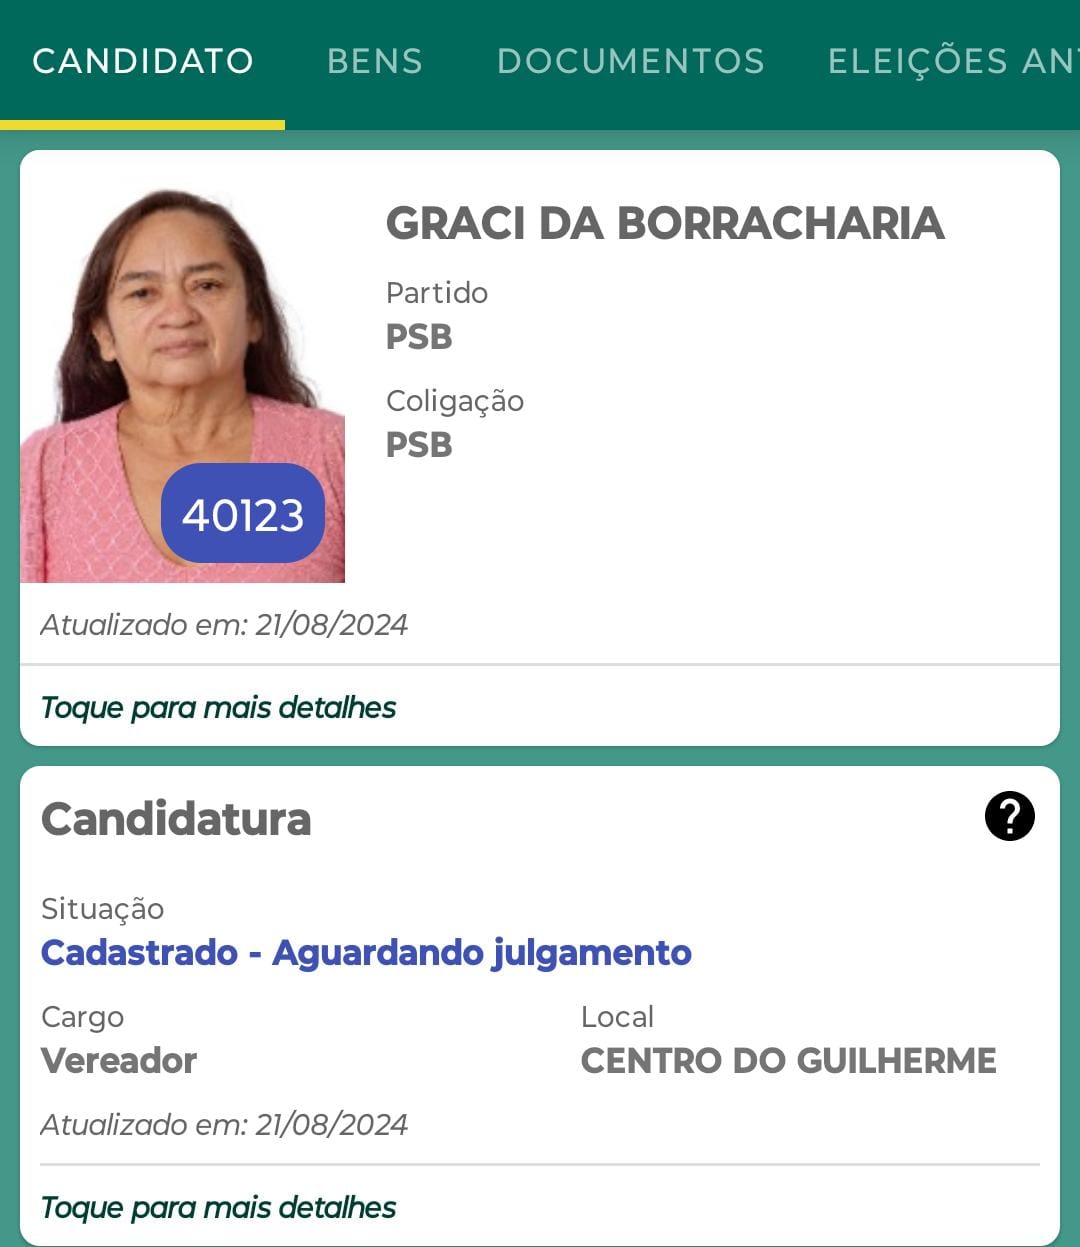Tap the candidate's photo
1080x1247 pixels.
180,330
